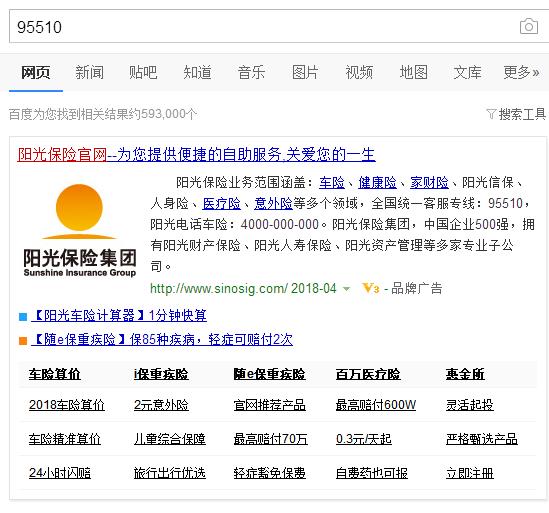Expand the 更多» menu
The image size is (549, 513).
tap(521, 72)
